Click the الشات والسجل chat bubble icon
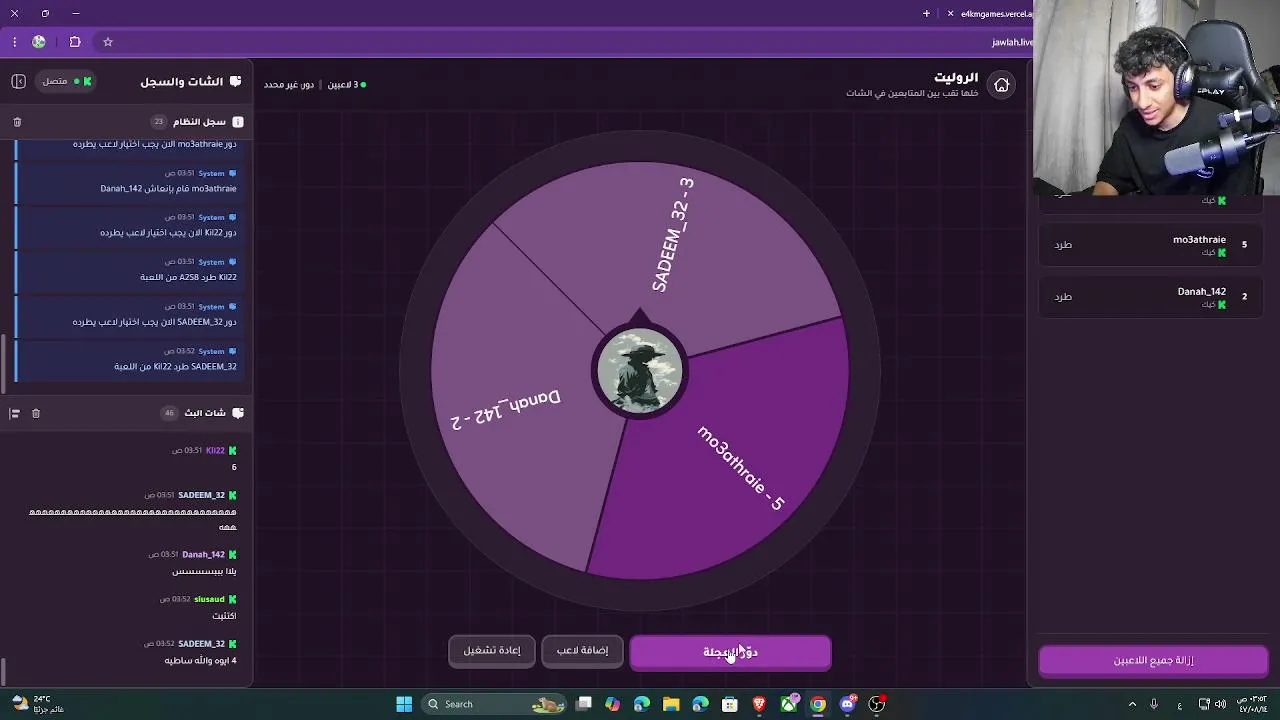 [235, 81]
